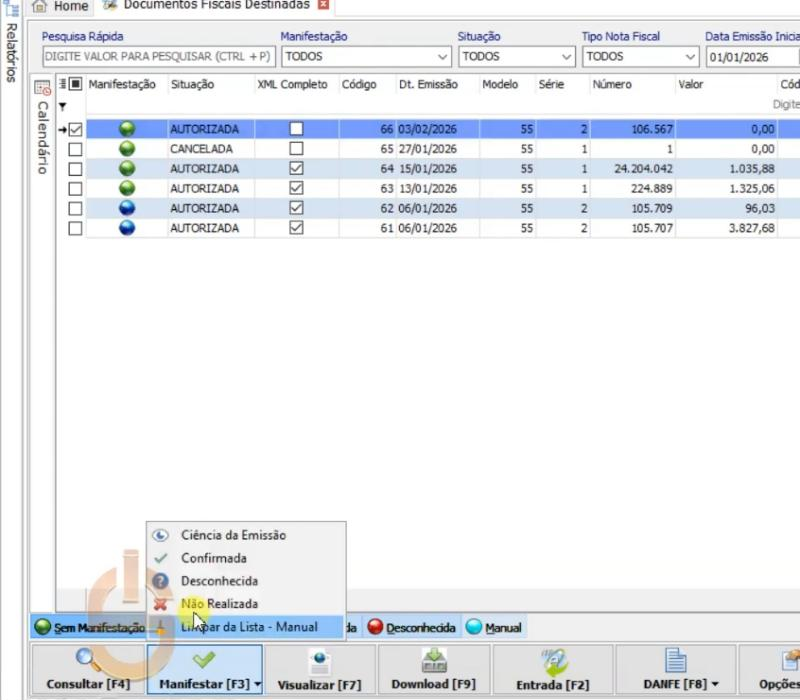Open the Situação filter dropdown
This screenshot has width=800, height=700.
[566, 57]
